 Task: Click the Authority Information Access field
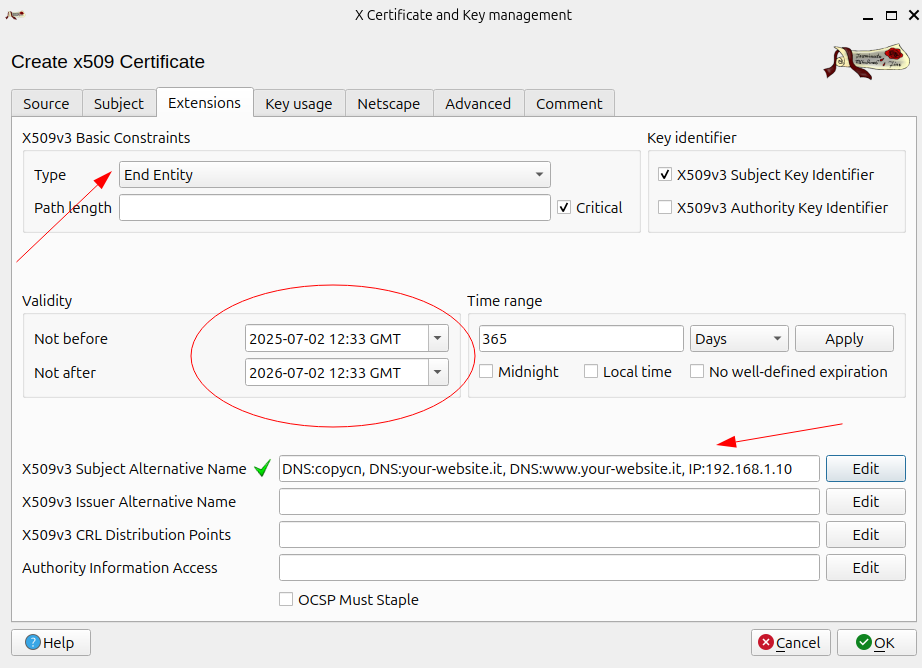click(549, 567)
